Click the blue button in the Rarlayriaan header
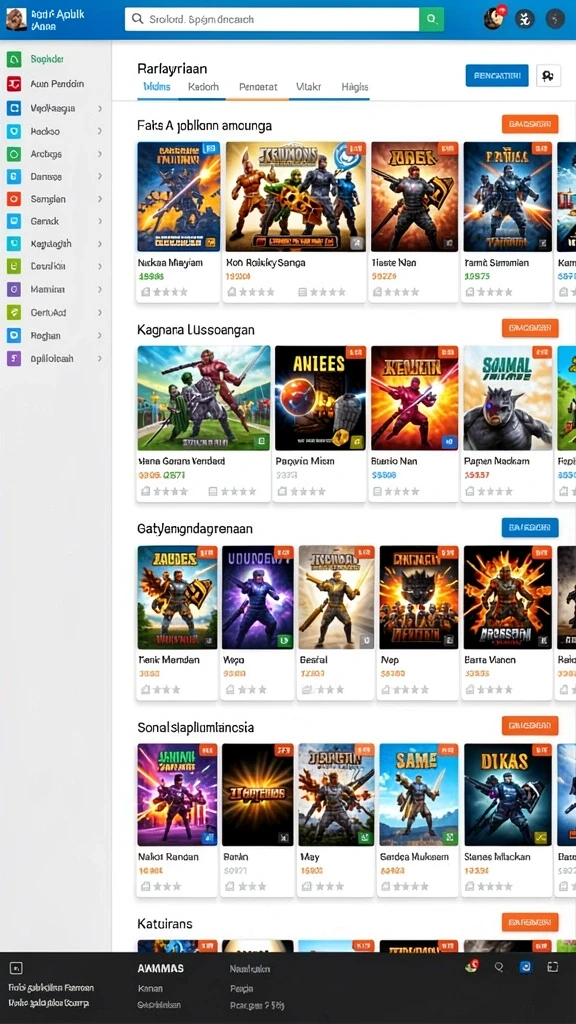The width and height of the screenshot is (576, 1024). click(x=497, y=76)
